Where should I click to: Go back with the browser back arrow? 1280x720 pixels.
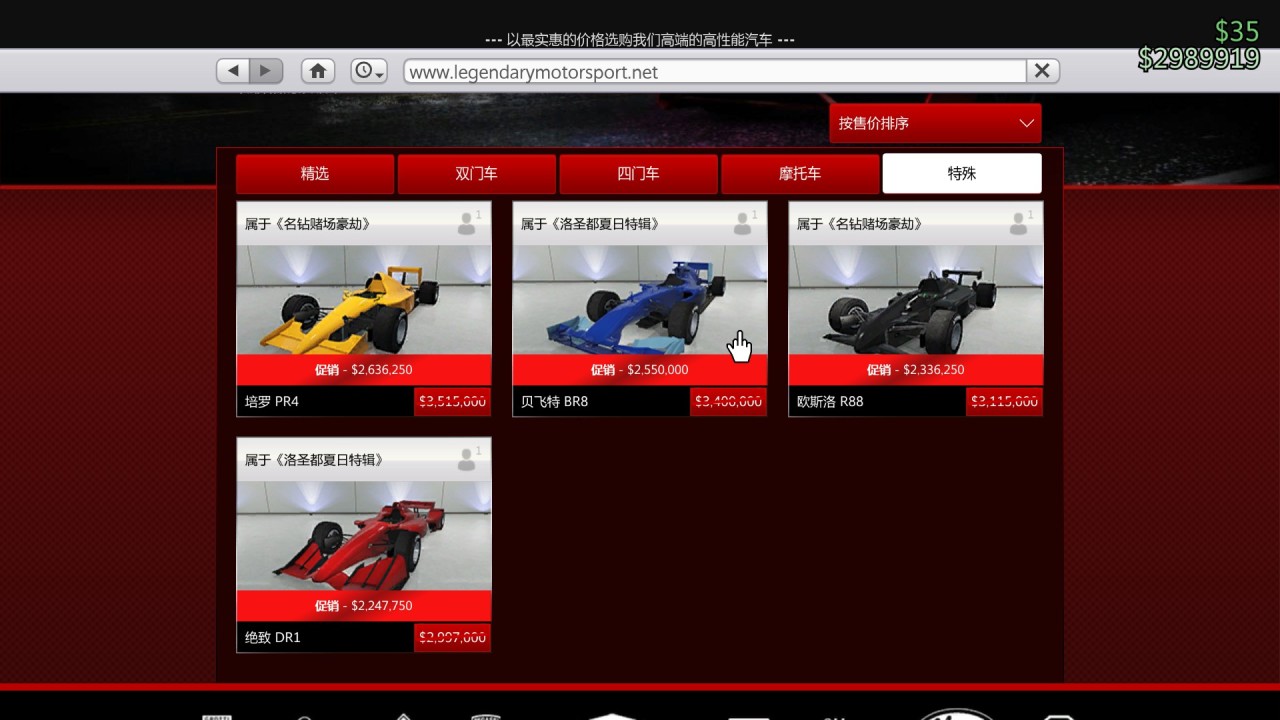[233, 71]
